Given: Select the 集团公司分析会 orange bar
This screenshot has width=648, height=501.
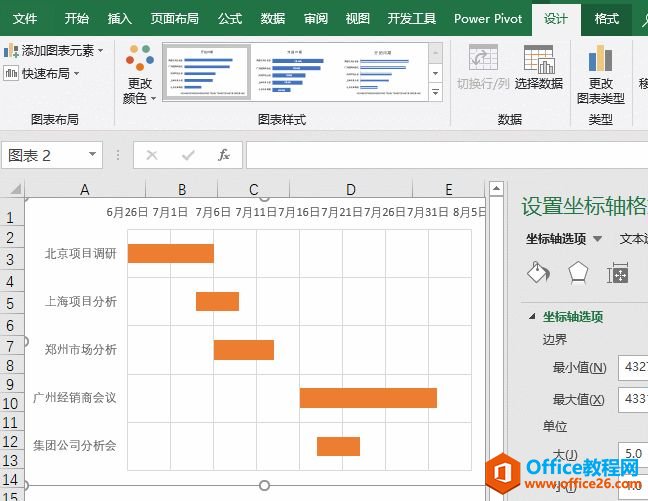Looking at the screenshot, I should point(338,446).
